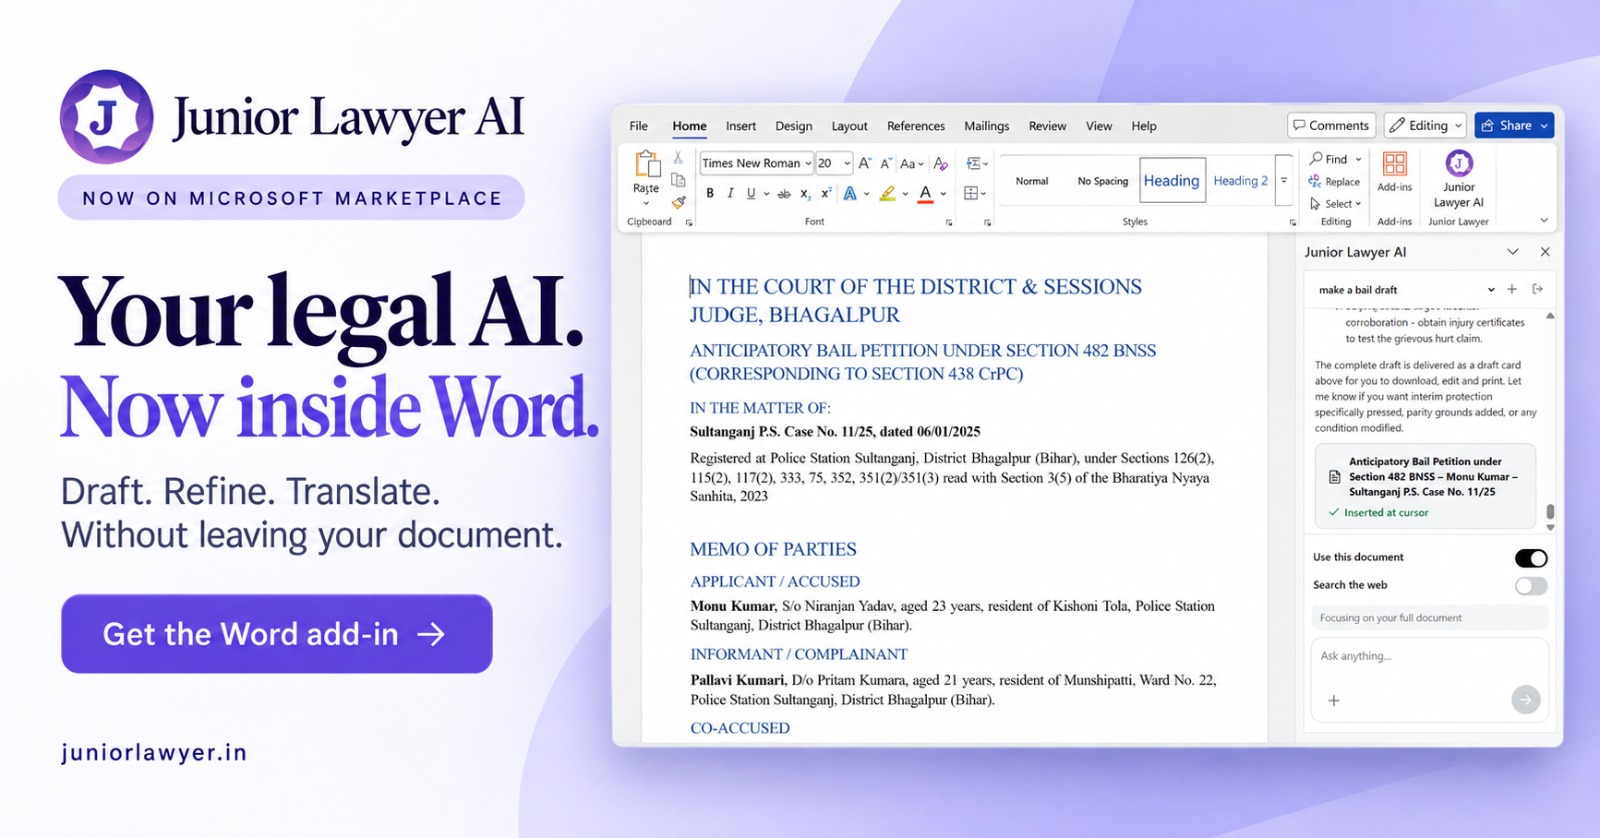The image size is (1600, 838).
Task: Apply Superscript formatting
Action: (826, 193)
